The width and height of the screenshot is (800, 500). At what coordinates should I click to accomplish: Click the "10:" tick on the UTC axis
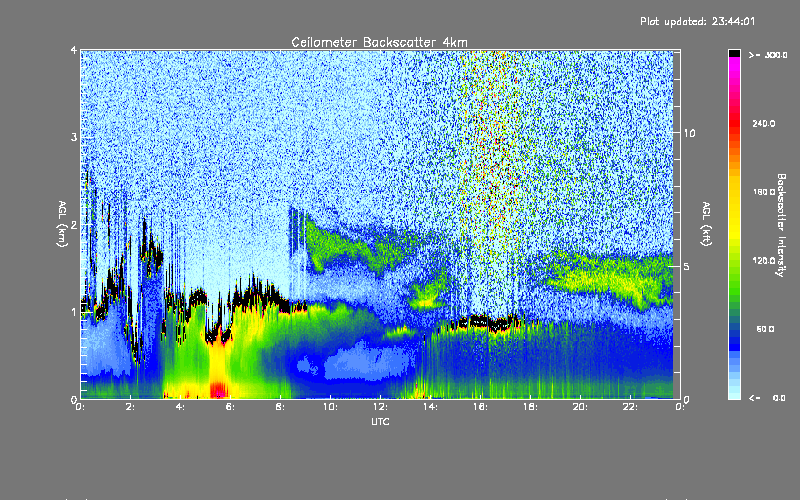pos(330,407)
